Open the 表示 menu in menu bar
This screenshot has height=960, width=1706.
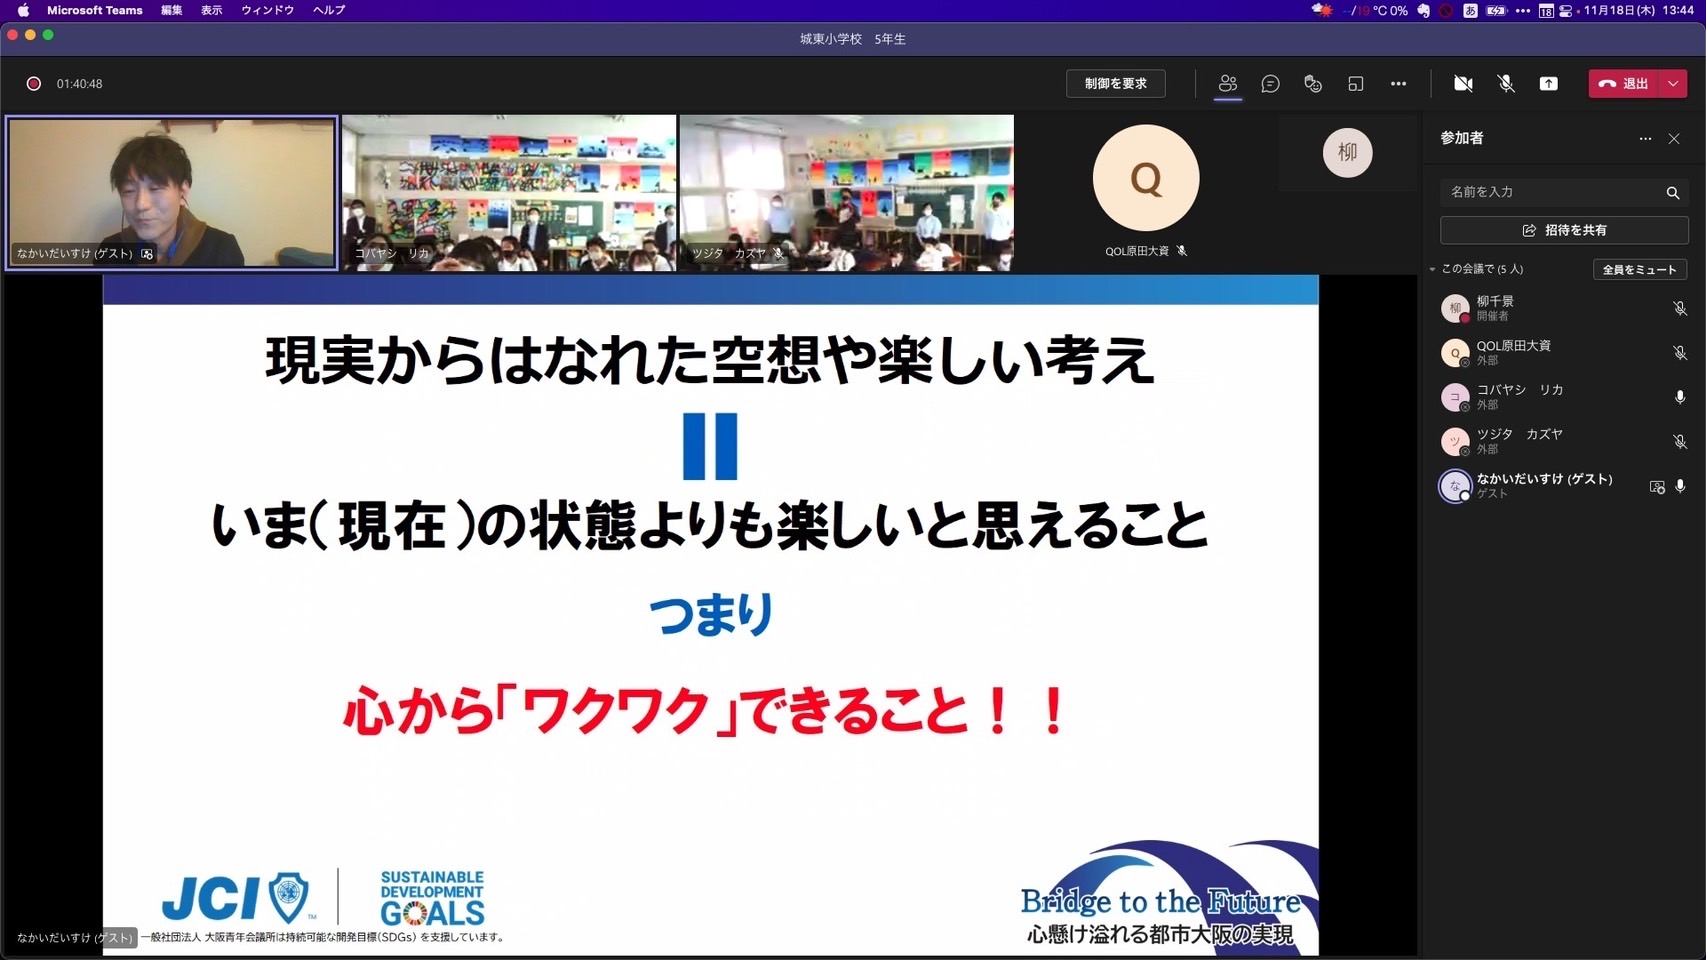pyautogui.click(x=211, y=10)
